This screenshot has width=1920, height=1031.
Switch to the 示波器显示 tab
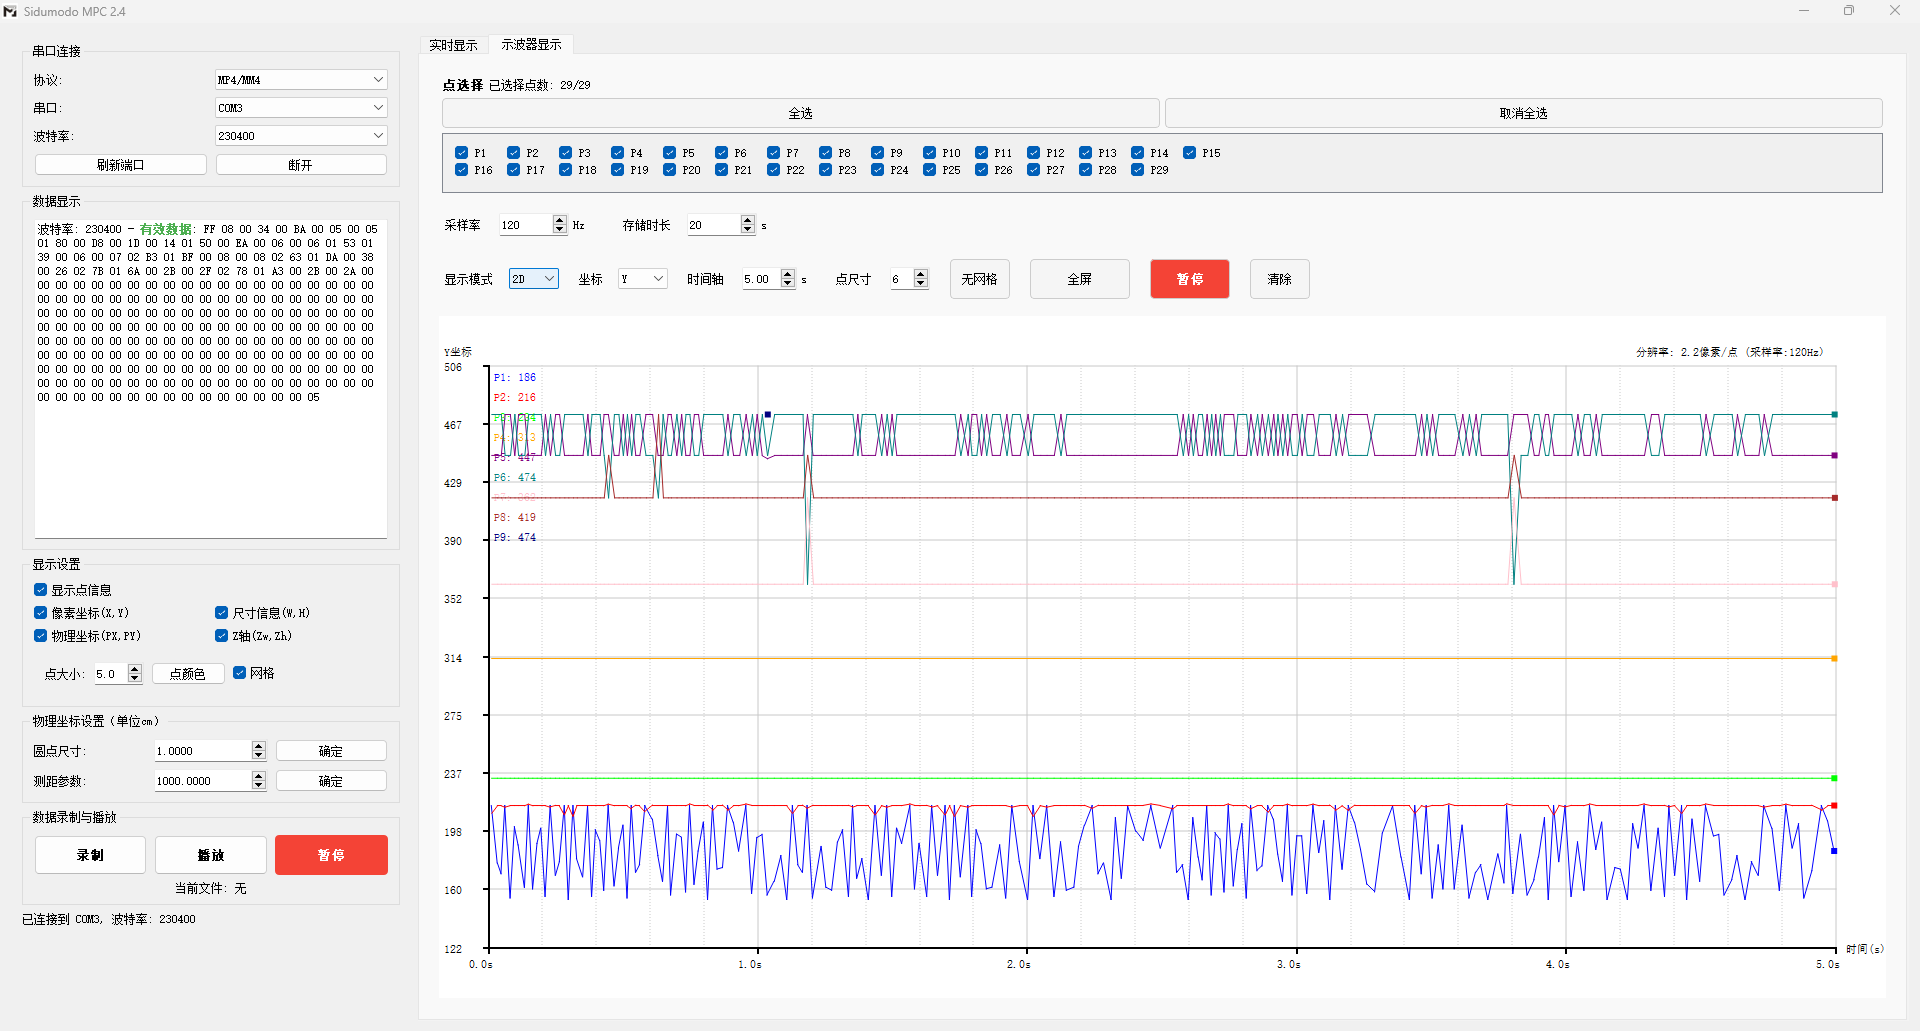[x=531, y=45]
